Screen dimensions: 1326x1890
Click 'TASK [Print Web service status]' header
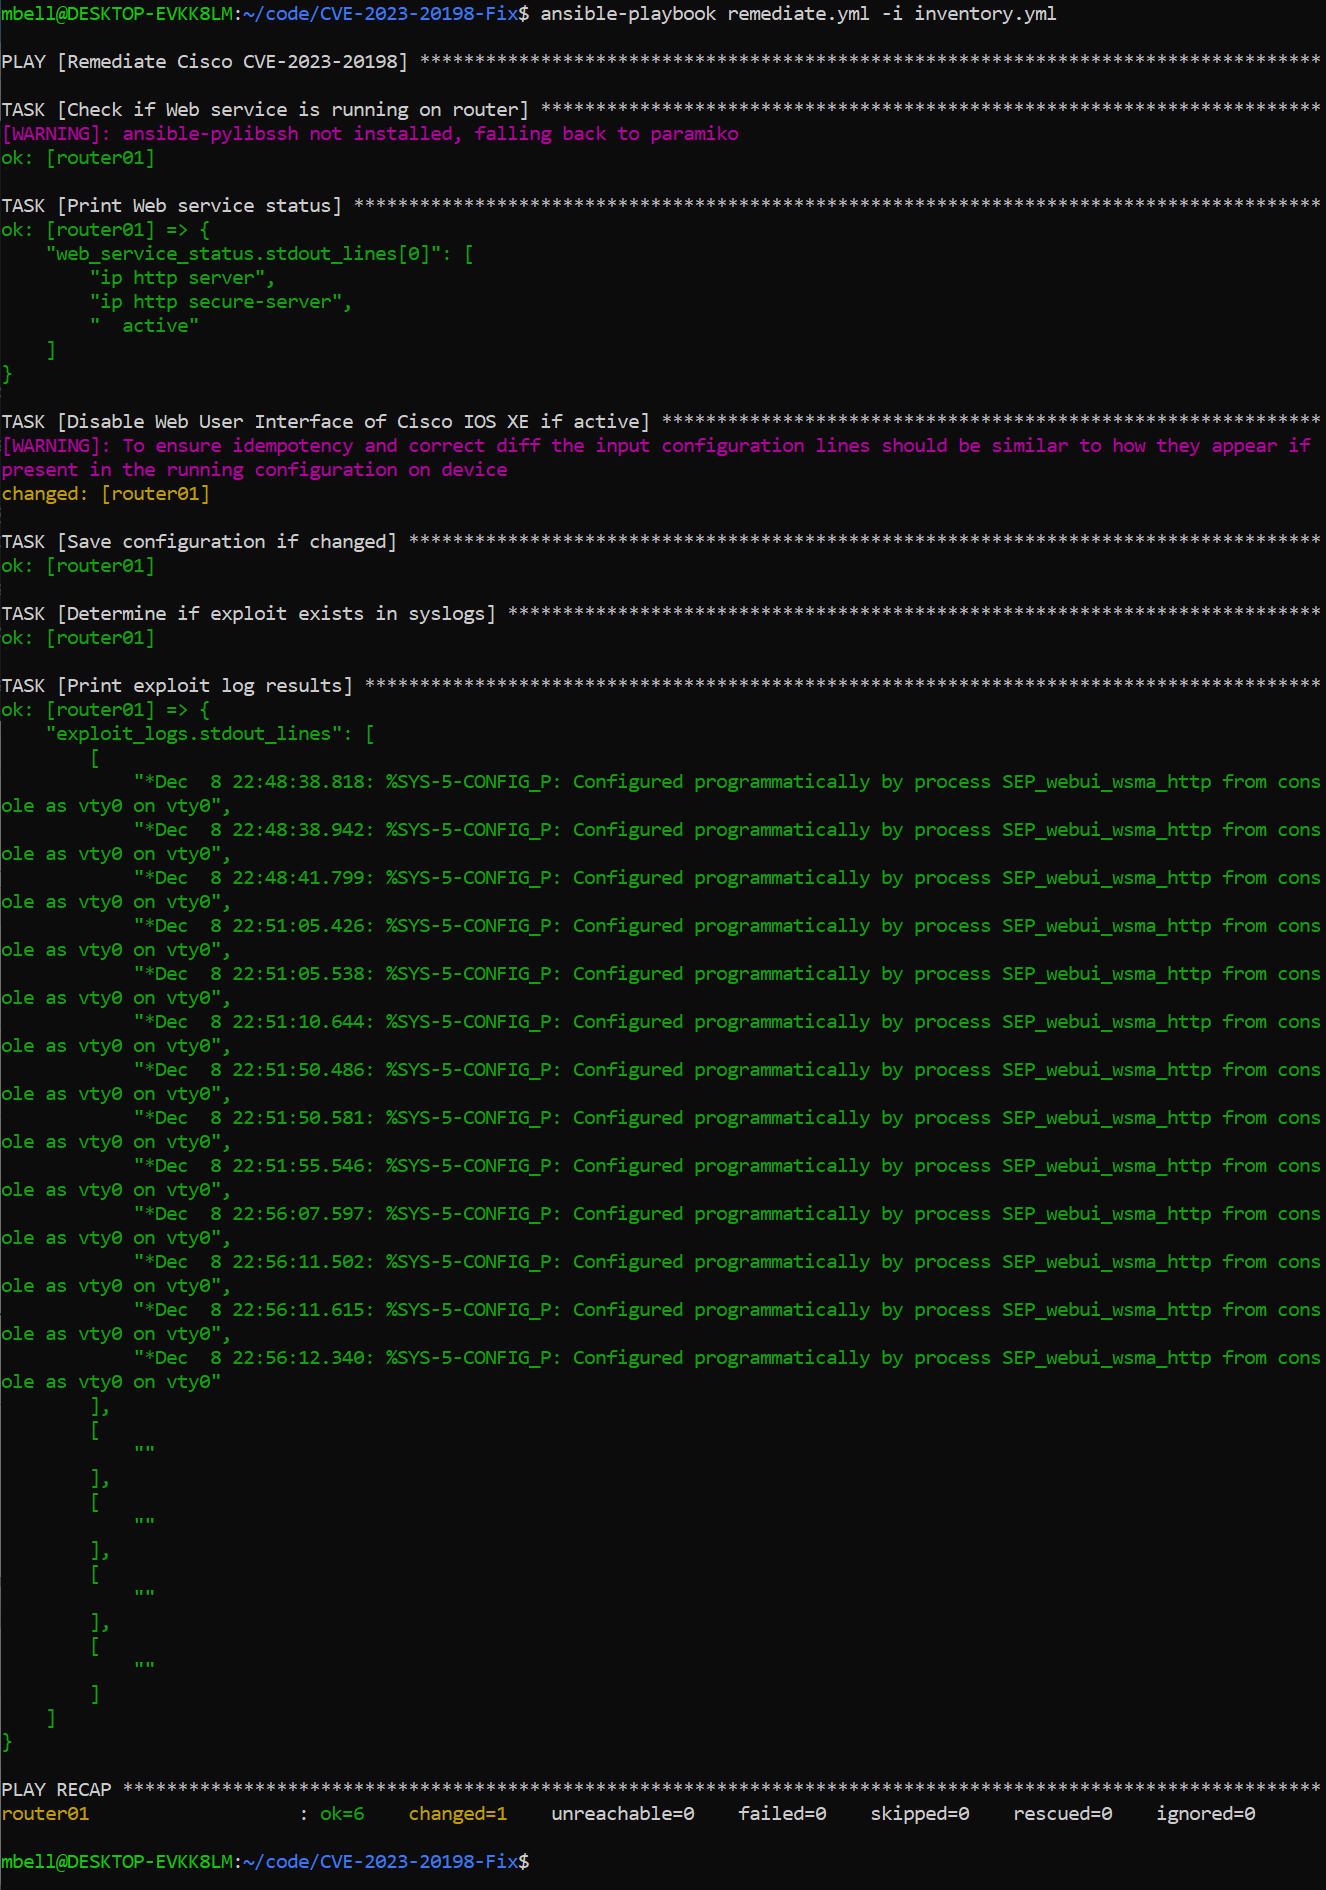(x=171, y=206)
